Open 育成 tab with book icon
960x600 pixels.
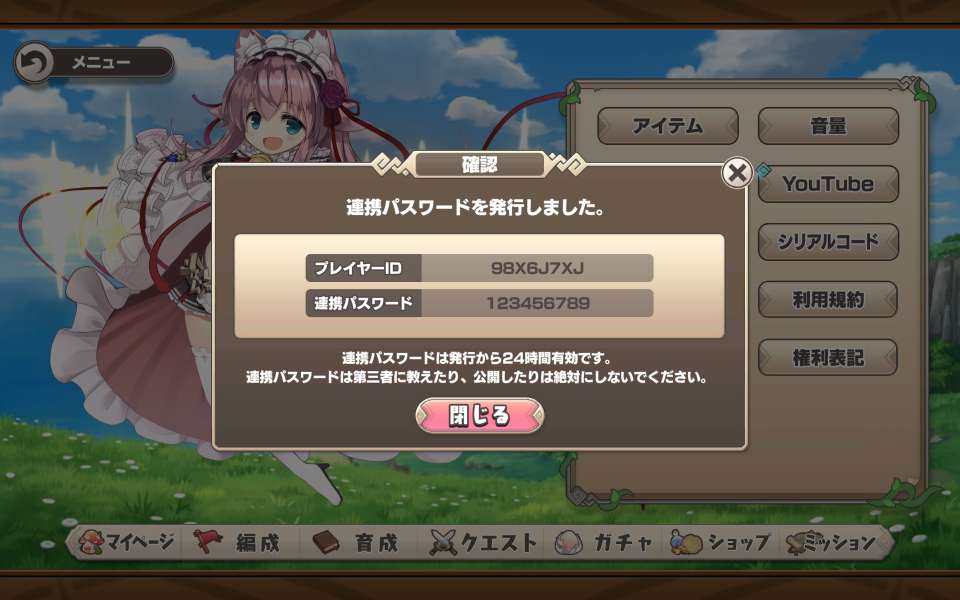tap(357, 542)
